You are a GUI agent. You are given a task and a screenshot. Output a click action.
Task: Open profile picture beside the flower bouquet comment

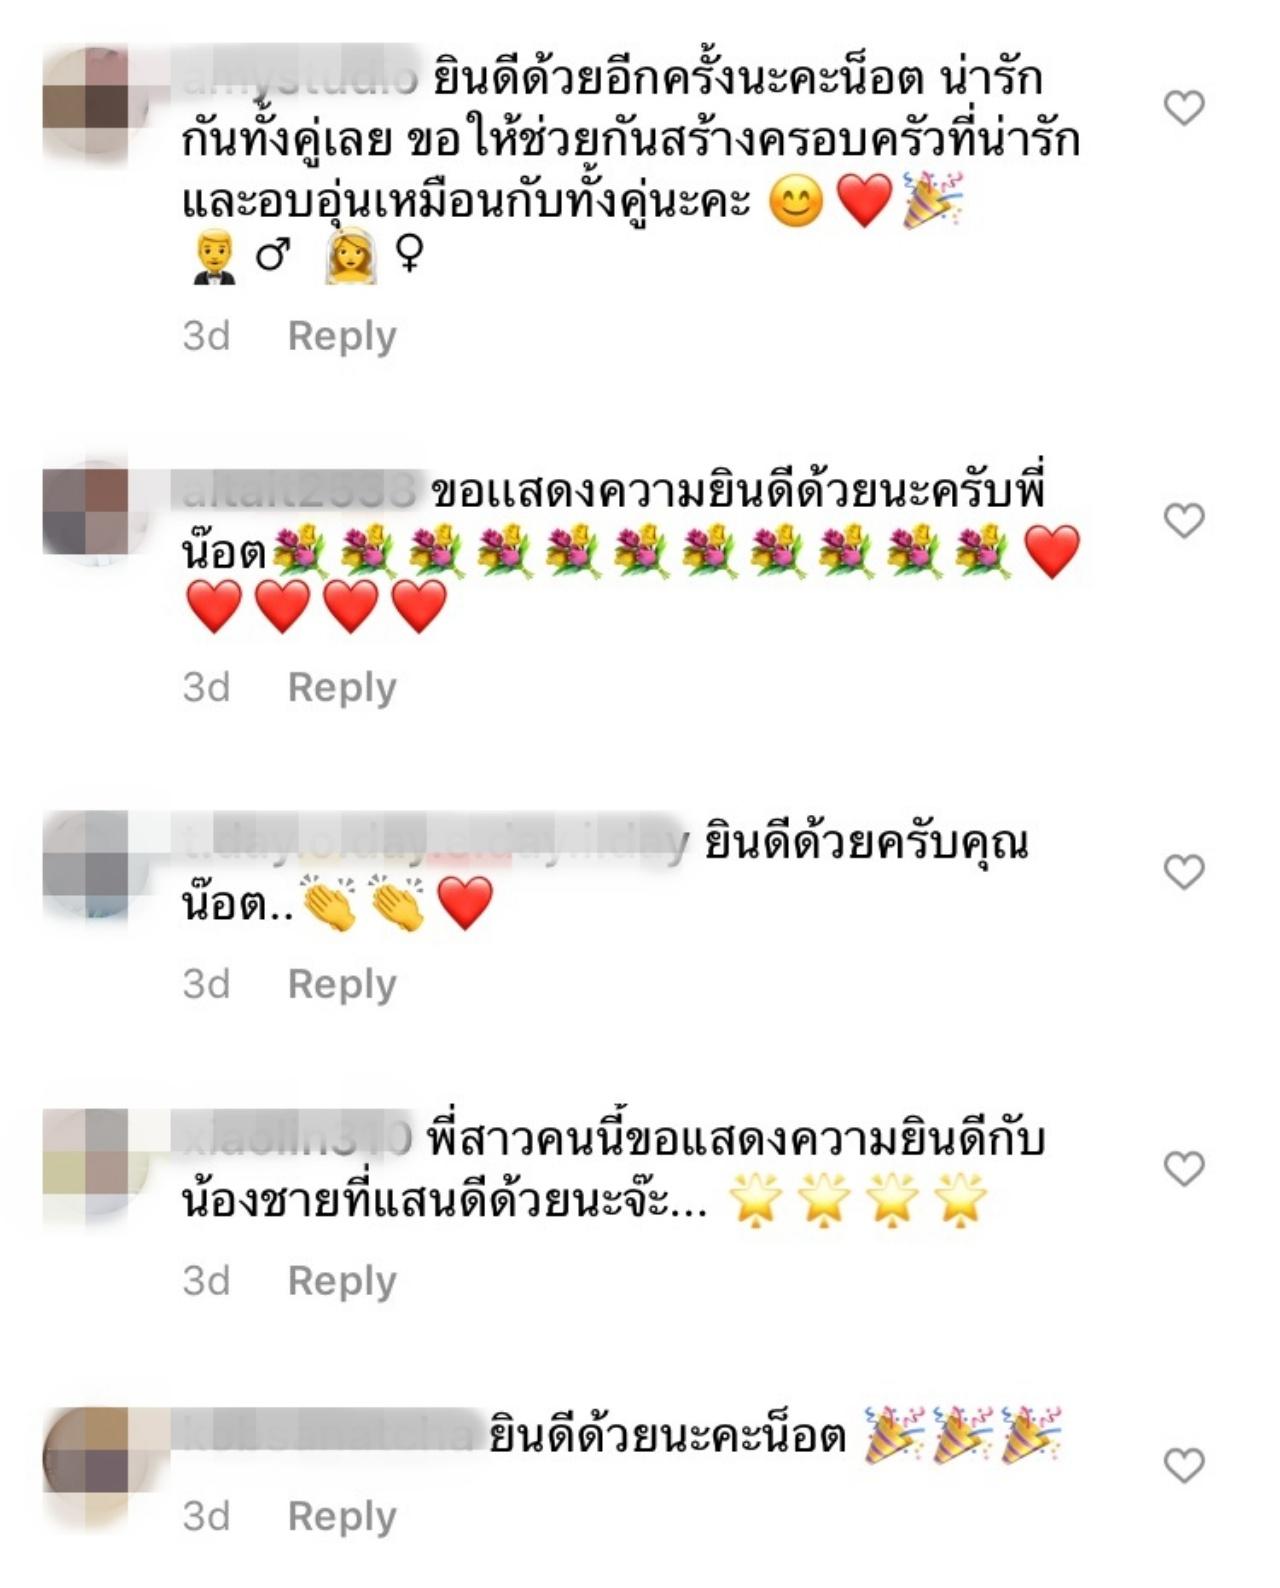click(87, 512)
